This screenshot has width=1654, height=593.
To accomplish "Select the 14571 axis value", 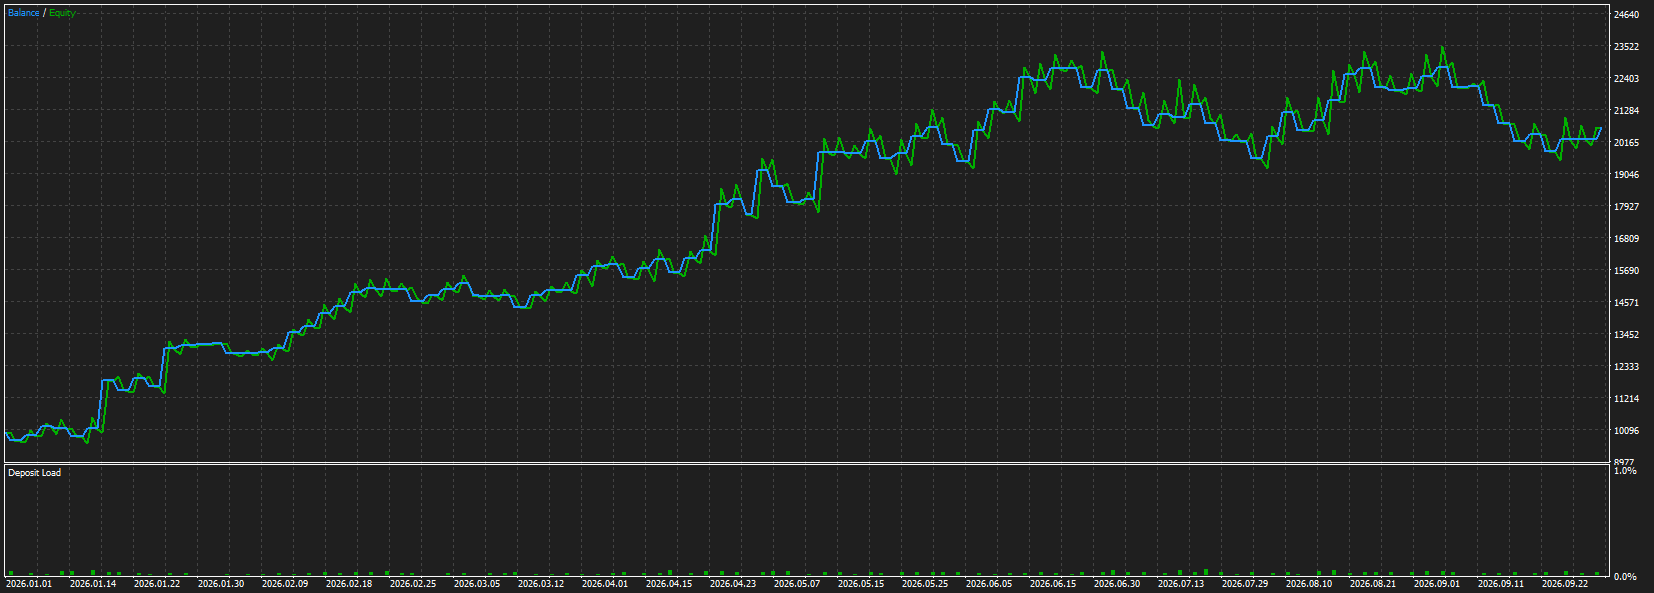I will pyautogui.click(x=1626, y=303).
